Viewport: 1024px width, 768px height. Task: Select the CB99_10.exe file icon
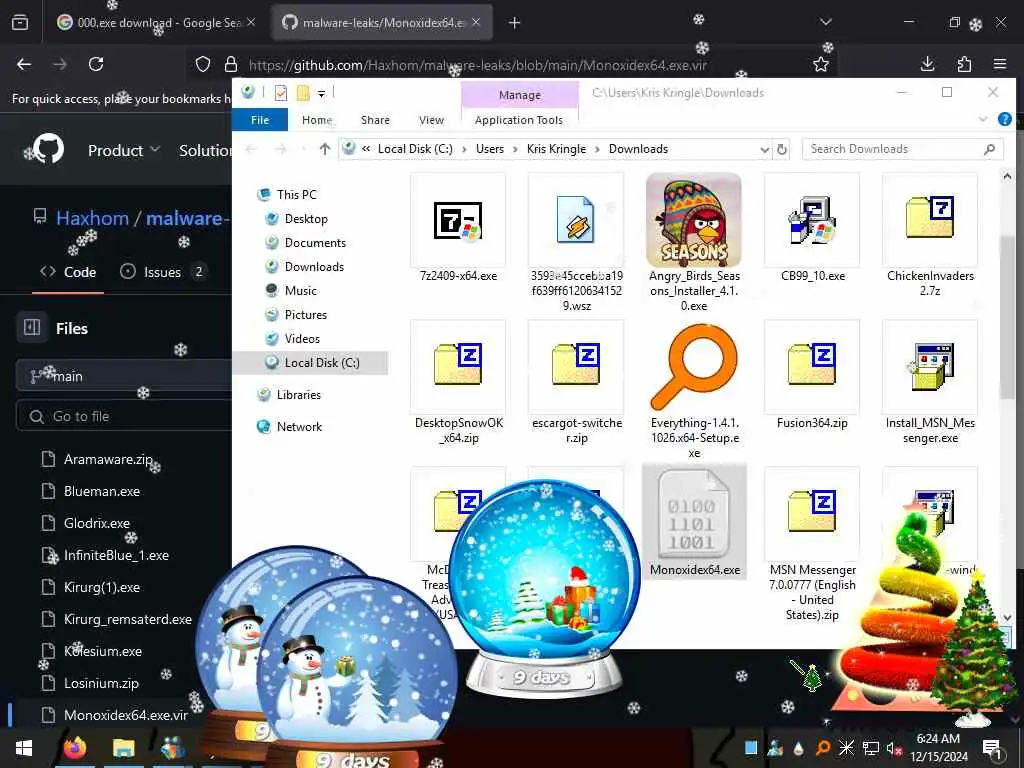(x=812, y=220)
